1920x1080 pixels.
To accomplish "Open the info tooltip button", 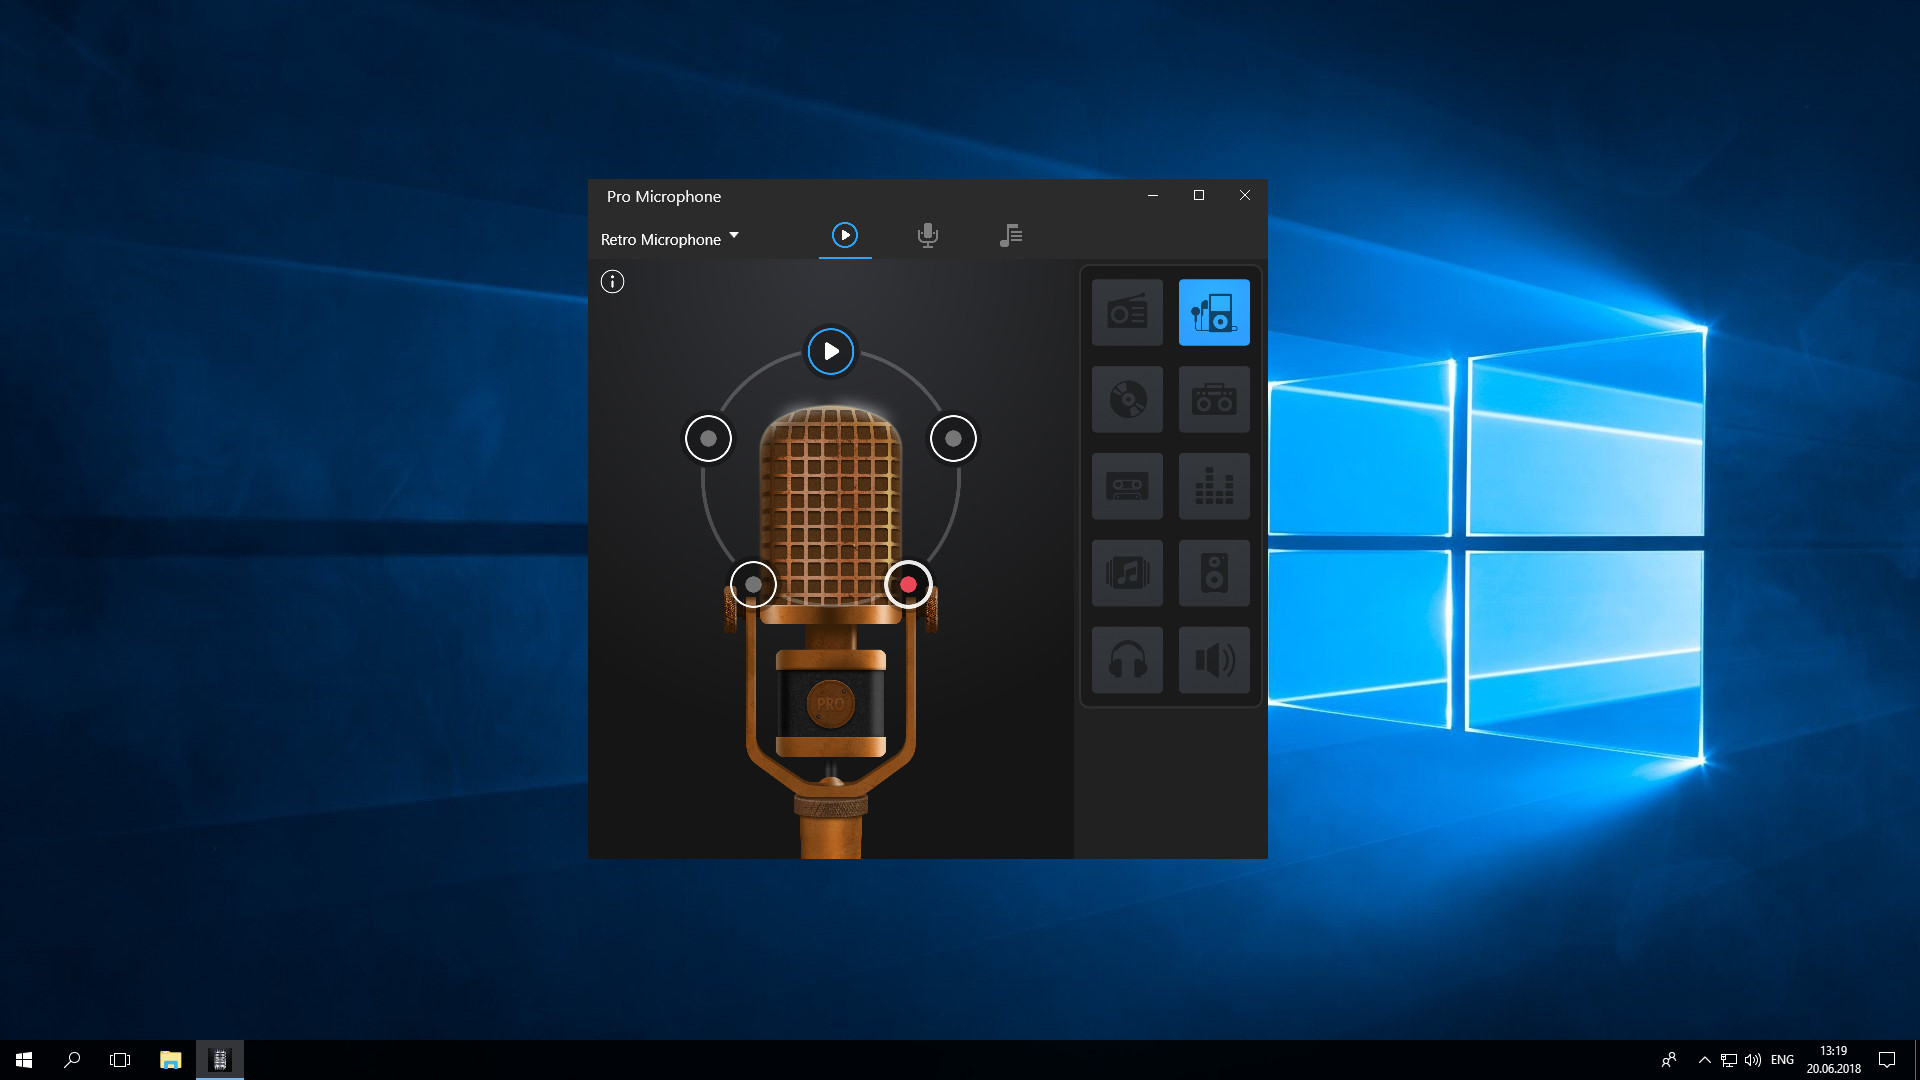I will click(x=612, y=282).
